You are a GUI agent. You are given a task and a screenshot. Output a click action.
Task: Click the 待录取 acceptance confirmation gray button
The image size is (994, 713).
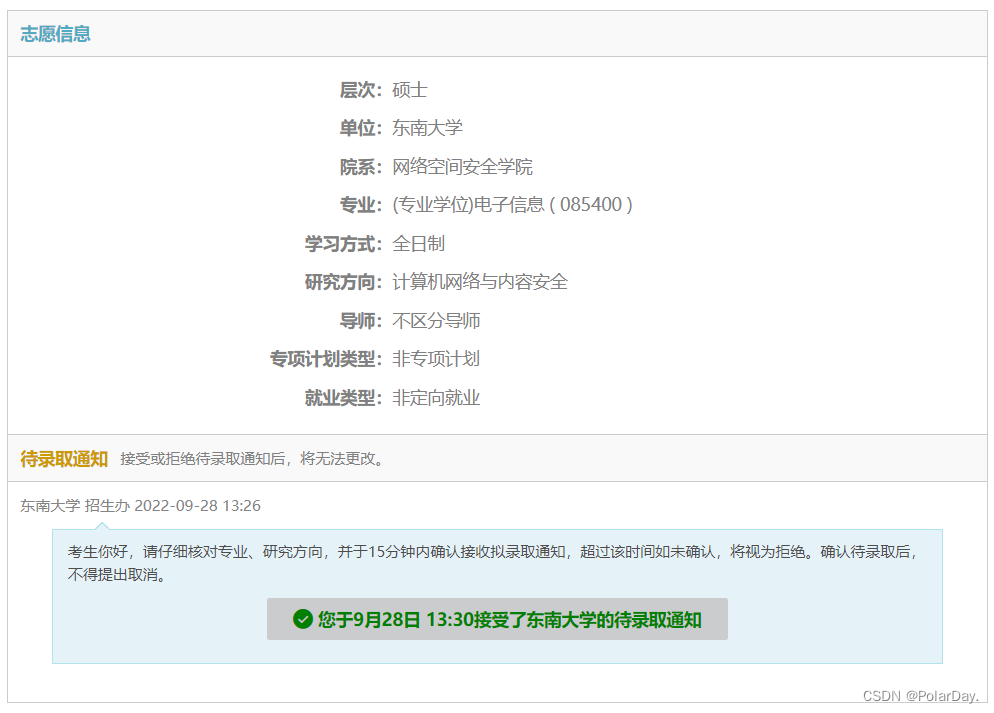point(497,619)
